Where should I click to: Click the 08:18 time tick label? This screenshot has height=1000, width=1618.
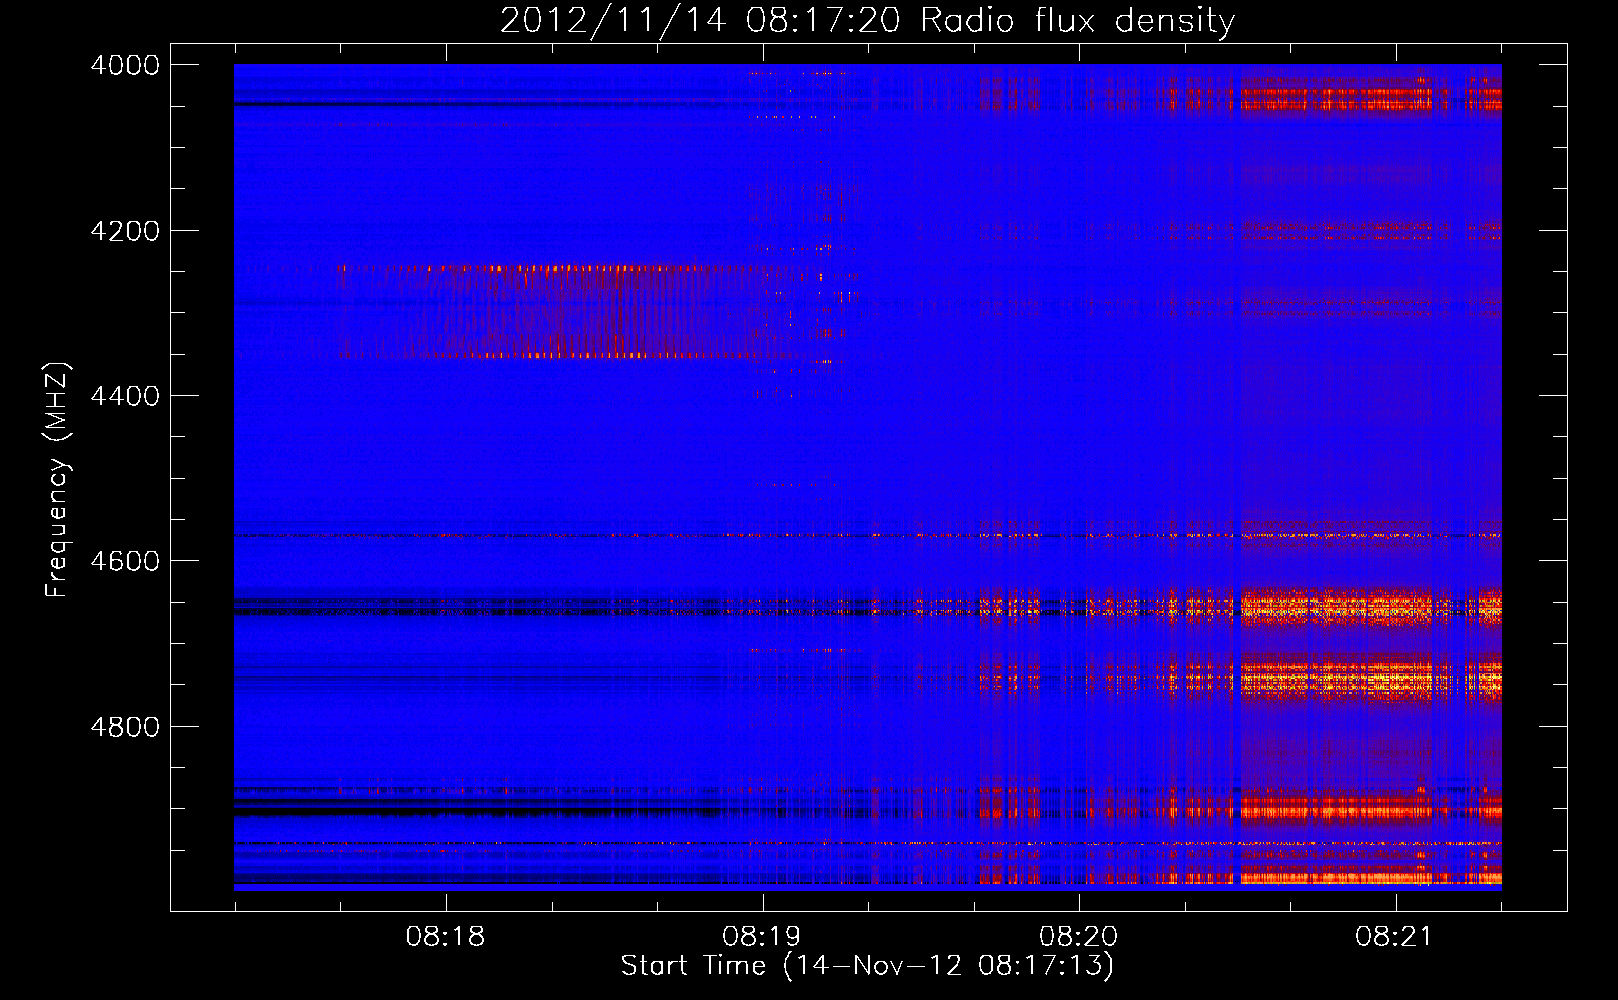[x=445, y=937]
